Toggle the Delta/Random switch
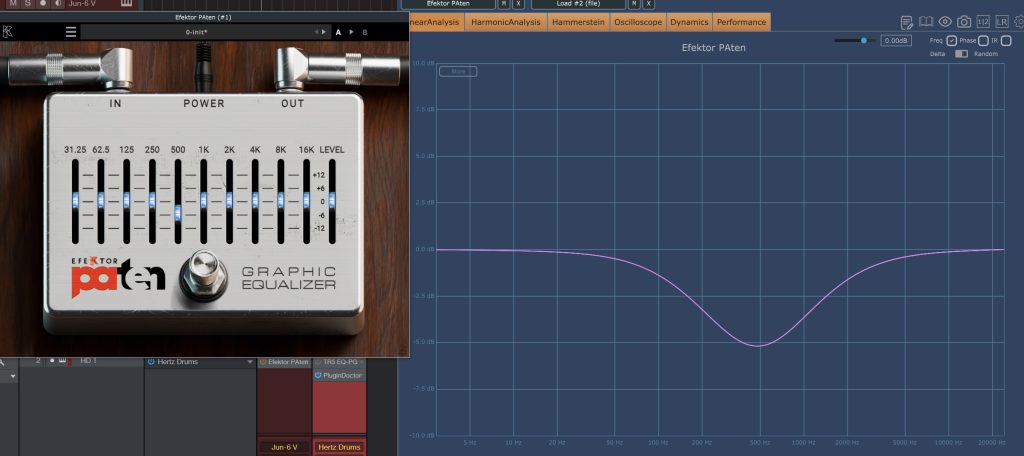The width and height of the screenshot is (1024, 456). click(x=961, y=54)
